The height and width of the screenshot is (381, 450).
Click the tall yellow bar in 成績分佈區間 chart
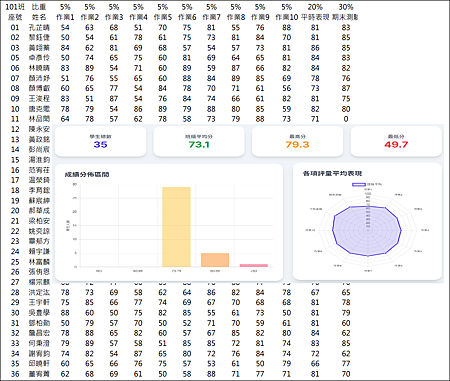click(176, 227)
